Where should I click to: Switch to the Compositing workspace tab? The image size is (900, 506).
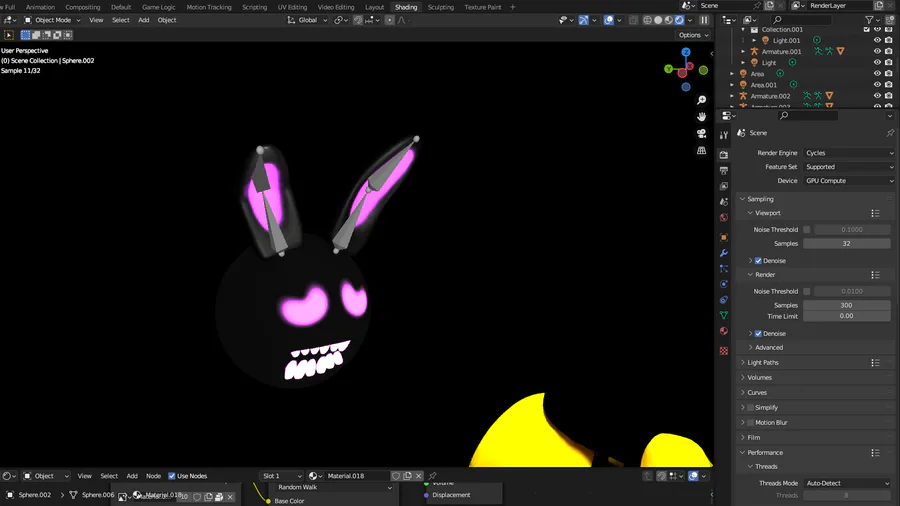(83, 7)
